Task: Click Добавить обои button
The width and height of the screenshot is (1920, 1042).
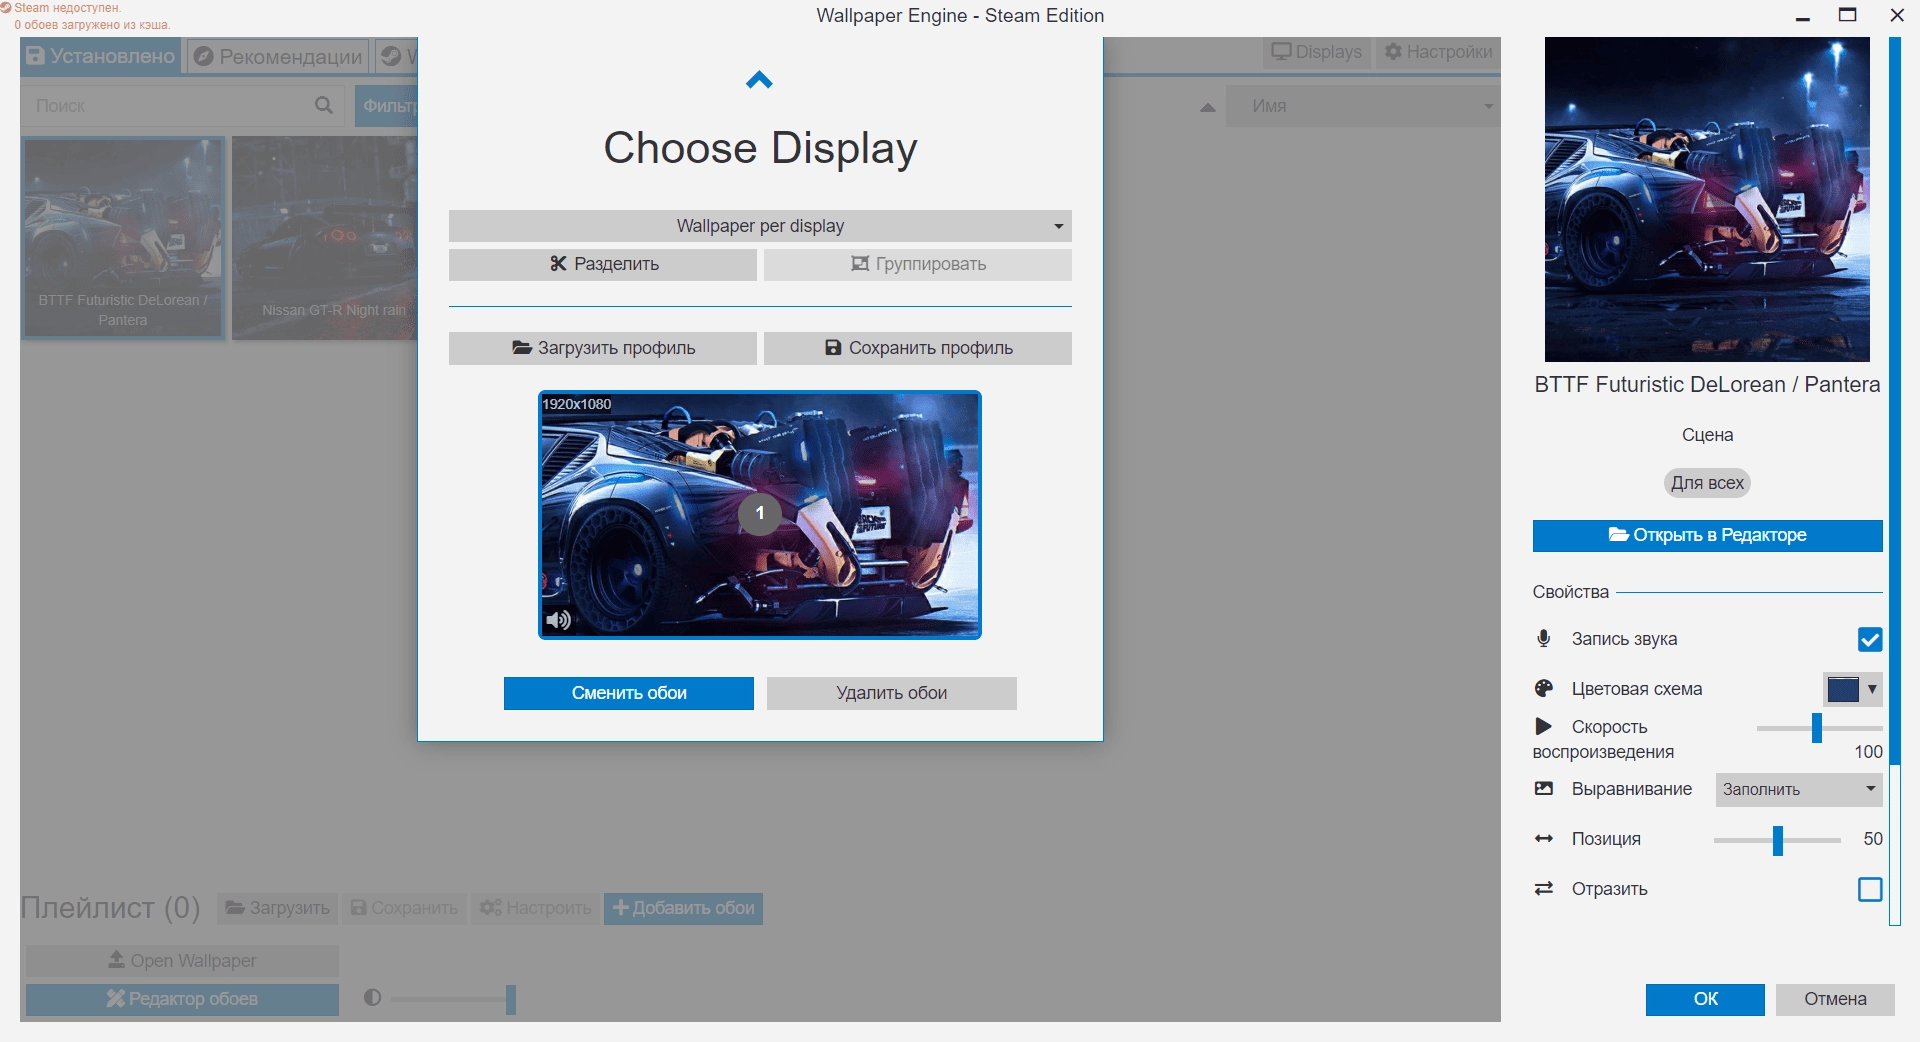Action: point(683,908)
